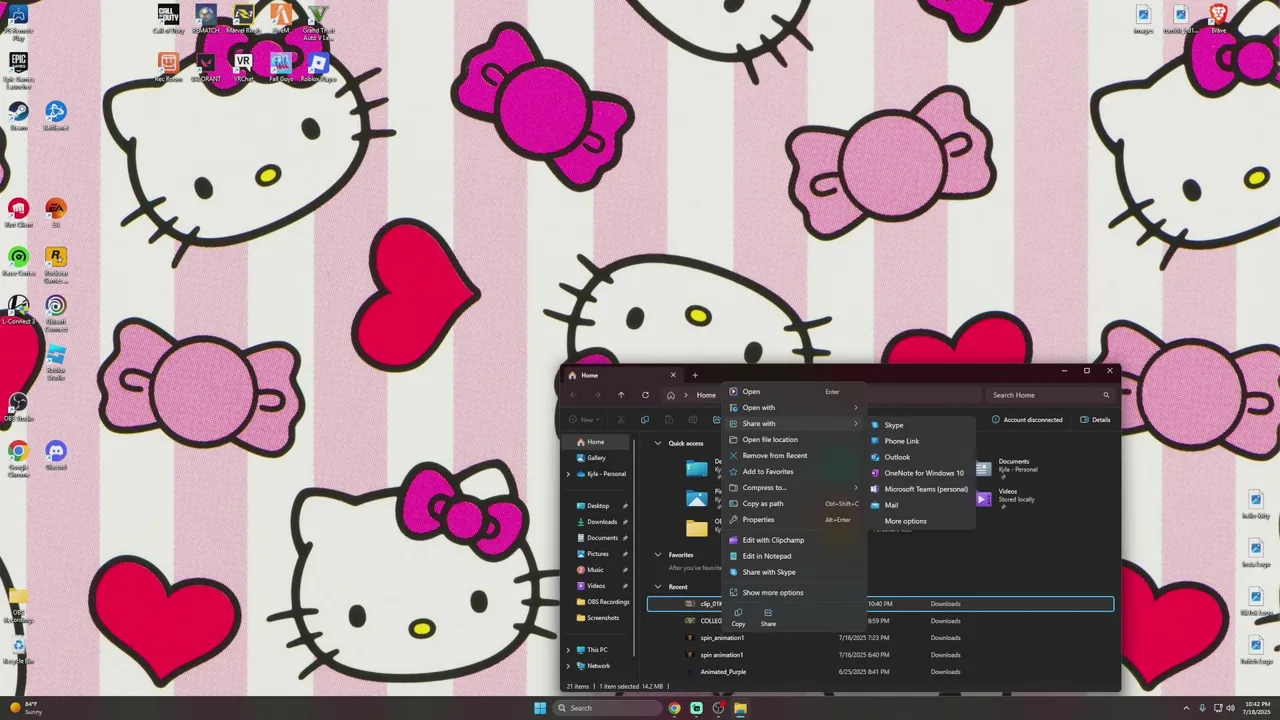Select the Roblox Studio desktop shortcut
Viewport: 1280px width, 720px height.
tap(56, 362)
